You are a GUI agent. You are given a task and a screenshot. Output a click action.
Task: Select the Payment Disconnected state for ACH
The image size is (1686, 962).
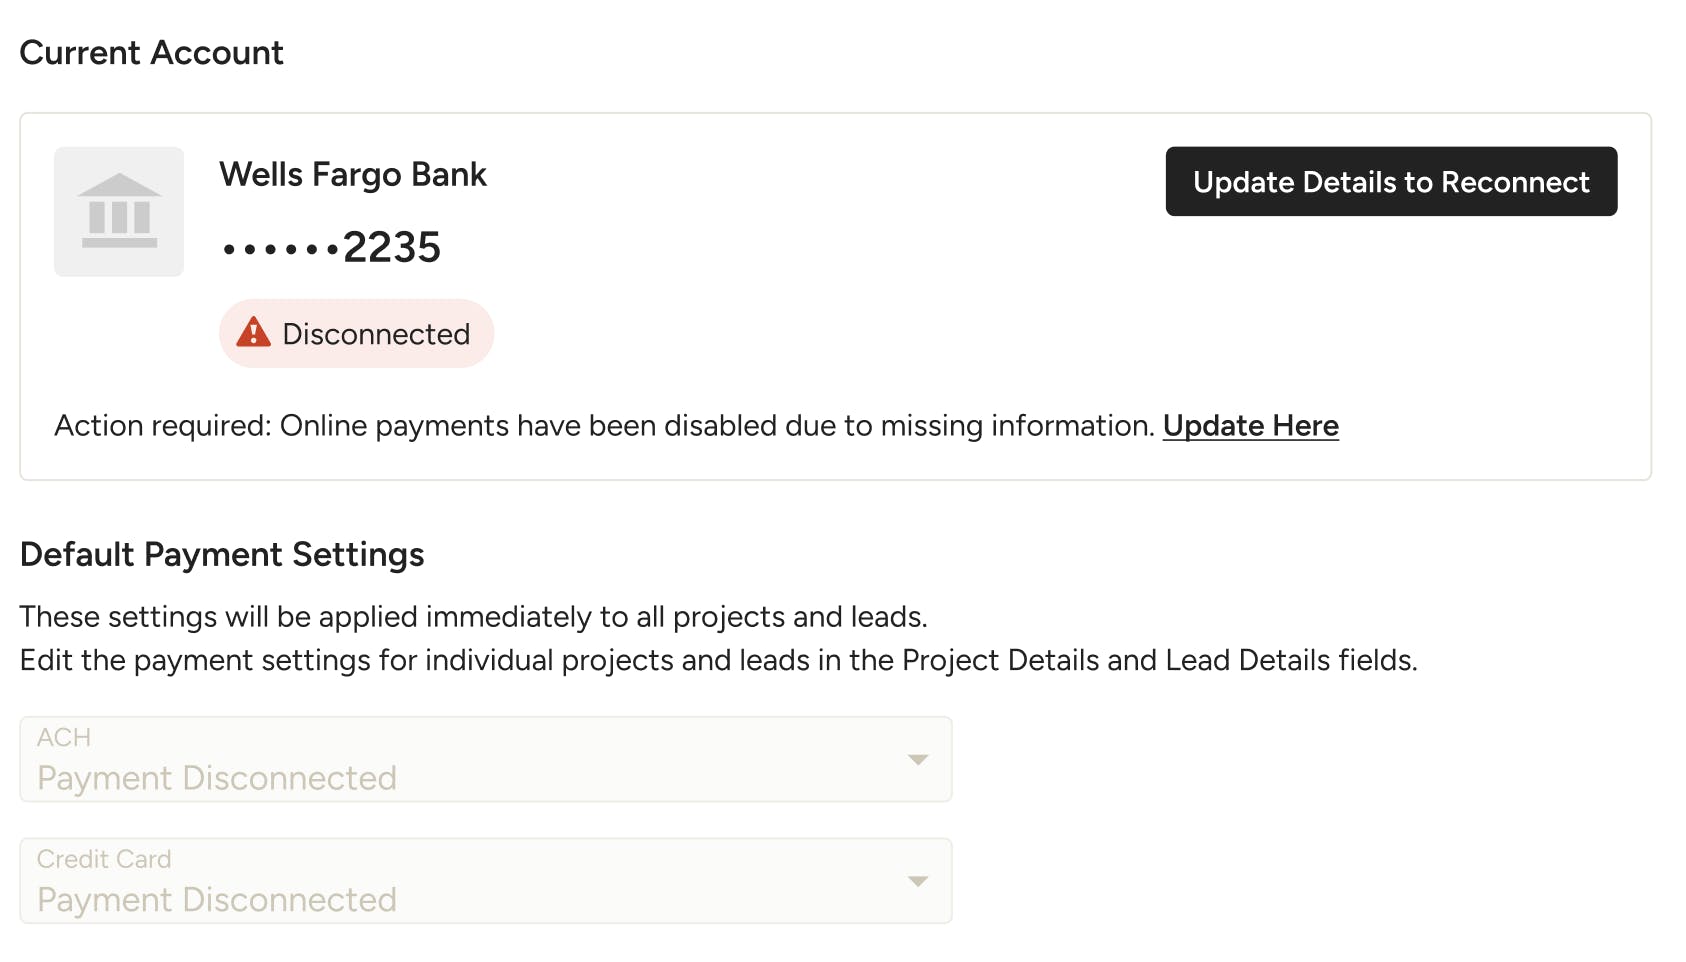[x=485, y=759]
